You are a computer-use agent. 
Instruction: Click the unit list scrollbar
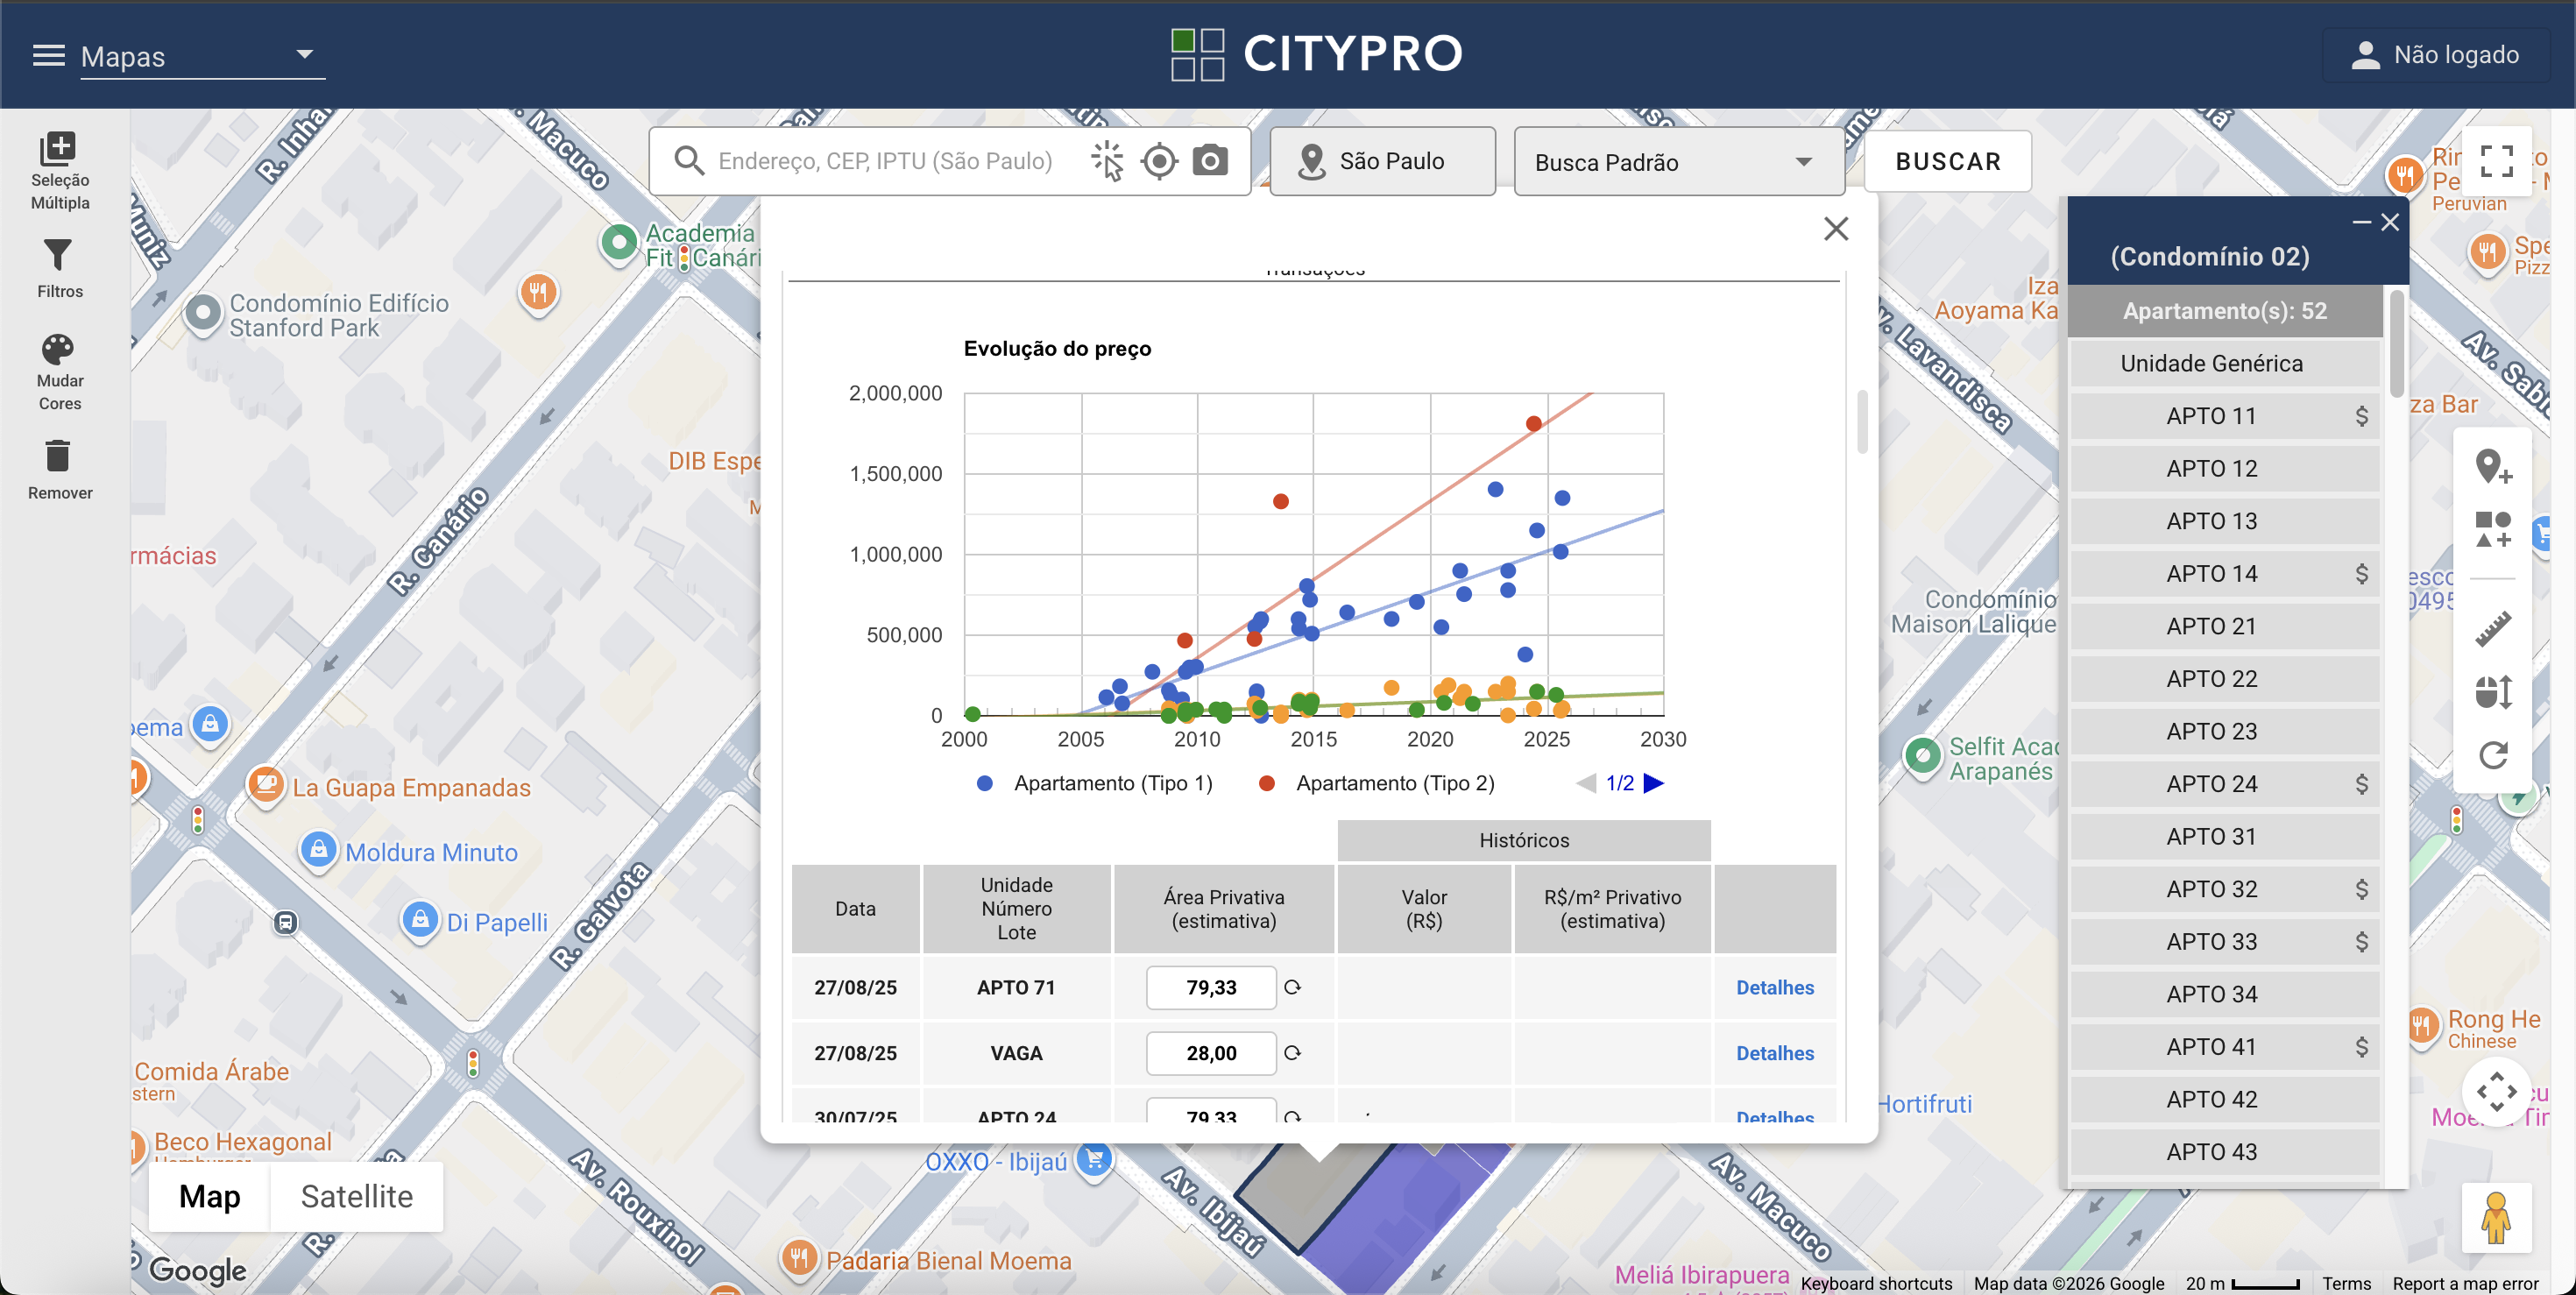2396,343
